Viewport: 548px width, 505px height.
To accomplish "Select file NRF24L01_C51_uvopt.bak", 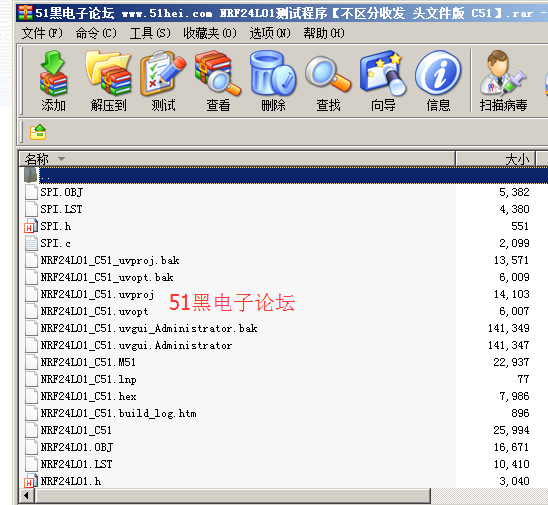I will click(x=107, y=277).
